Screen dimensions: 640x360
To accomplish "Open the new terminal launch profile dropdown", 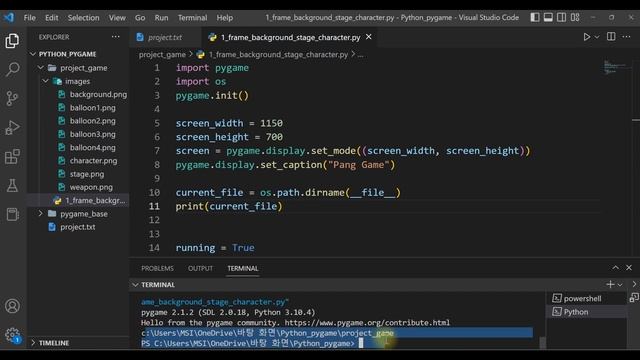I will pos(620,284).
